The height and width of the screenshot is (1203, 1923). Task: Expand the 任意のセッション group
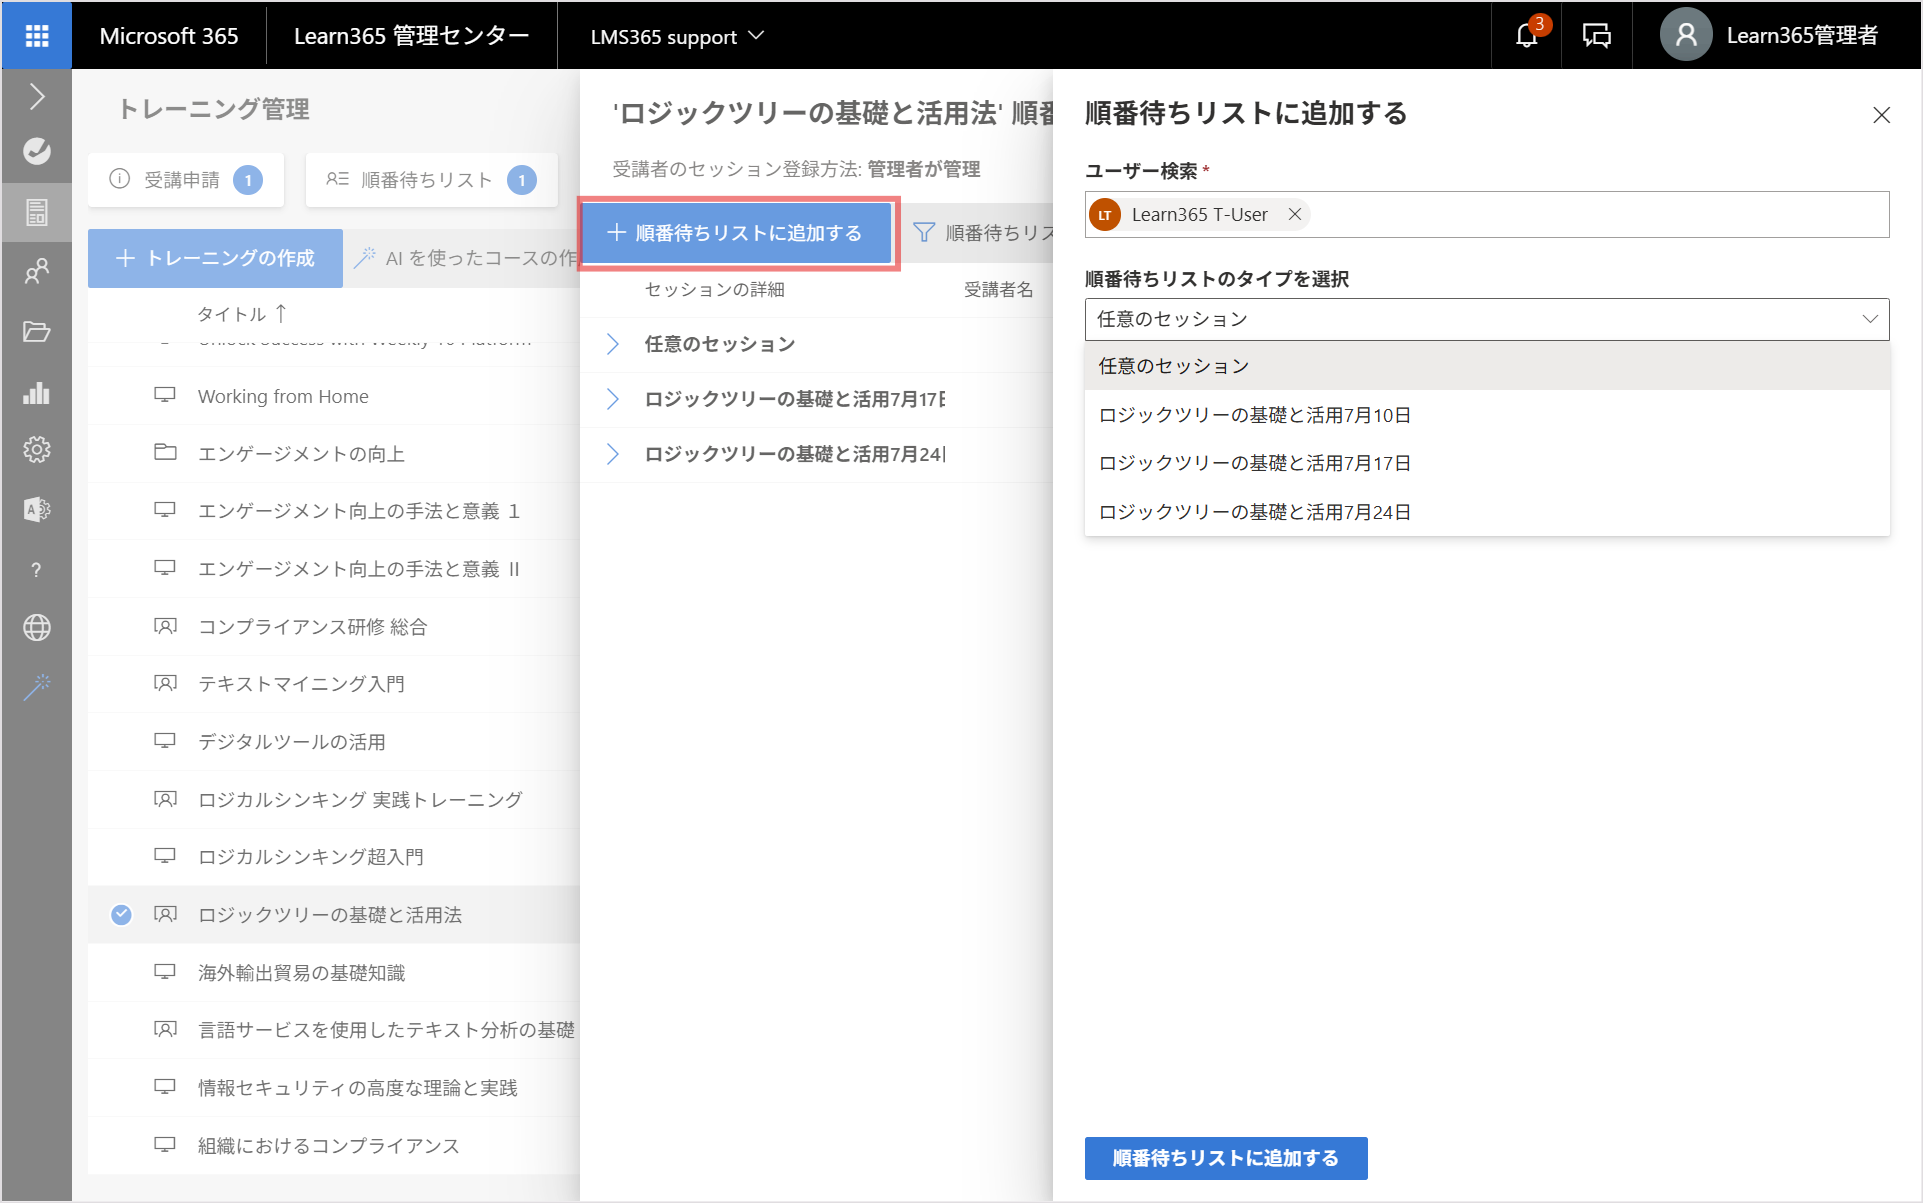click(612, 344)
